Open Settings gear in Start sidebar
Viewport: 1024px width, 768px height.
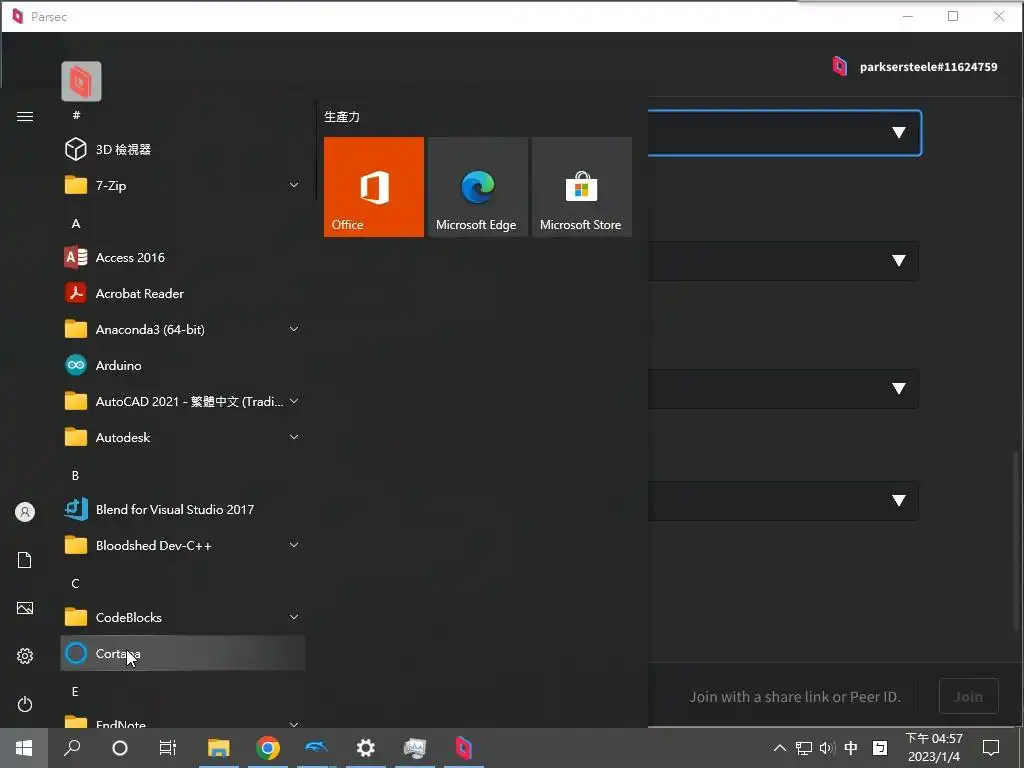click(25, 656)
